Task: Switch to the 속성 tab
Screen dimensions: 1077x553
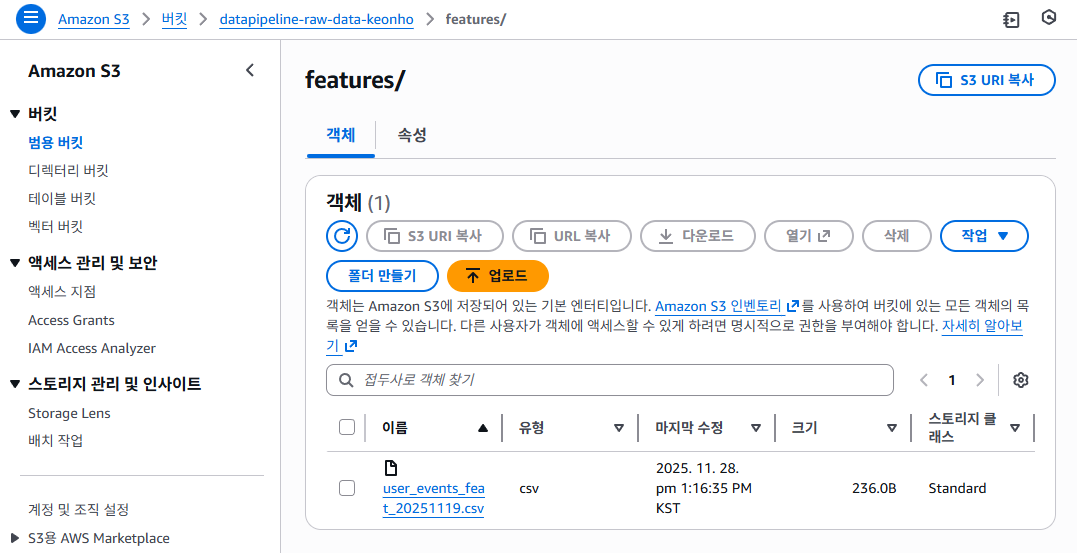Action: coord(412,135)
